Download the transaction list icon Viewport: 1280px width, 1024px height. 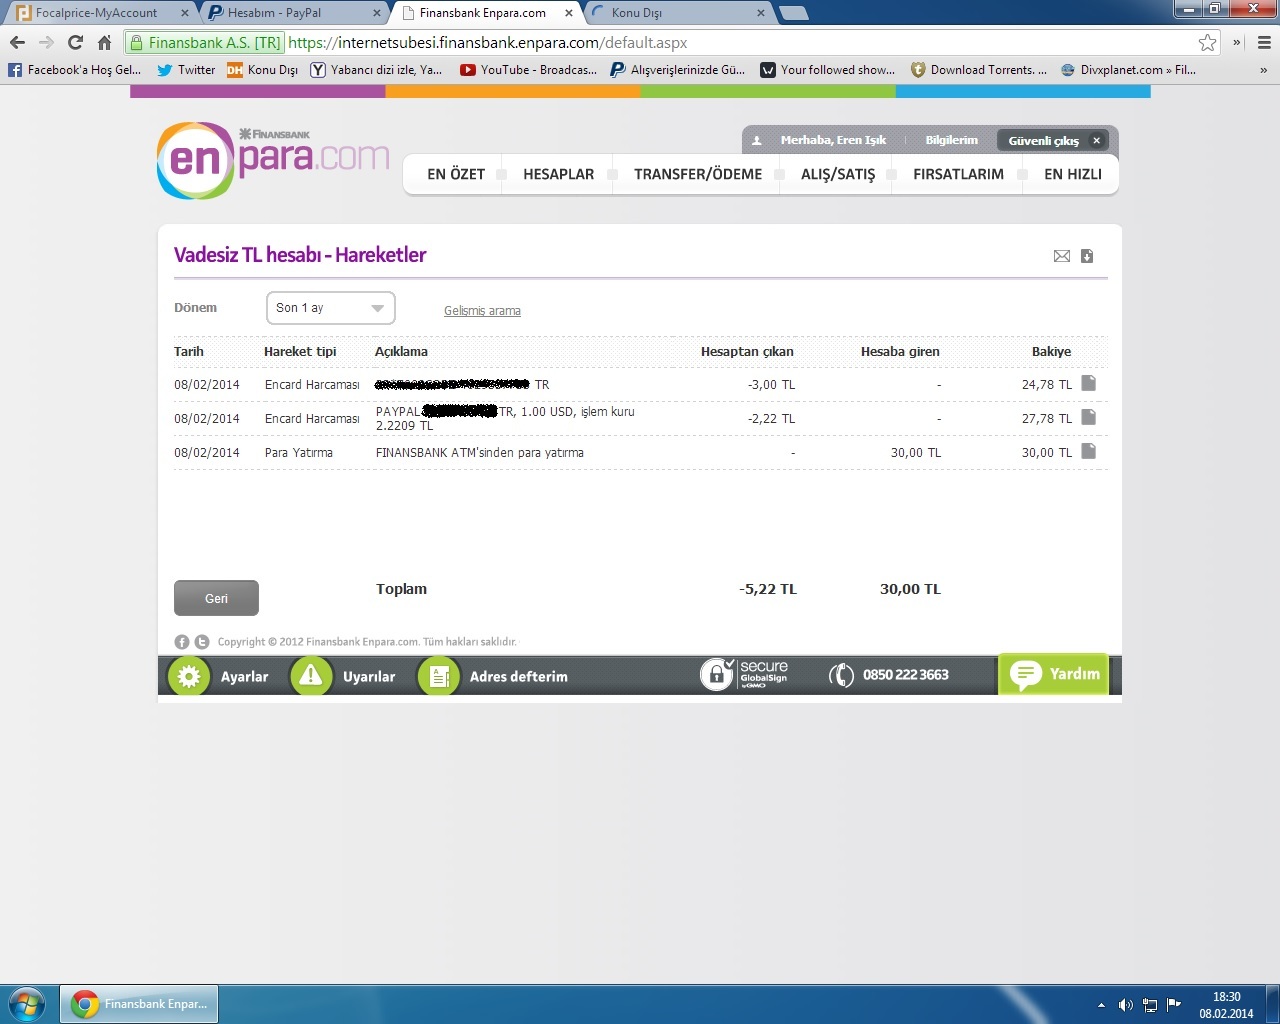pyautogui.click(x=1087, y=256)
